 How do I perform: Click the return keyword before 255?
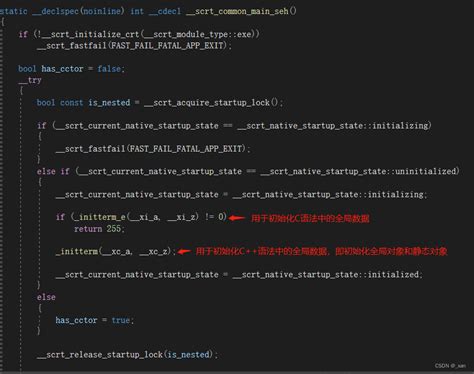coord(88,229)
